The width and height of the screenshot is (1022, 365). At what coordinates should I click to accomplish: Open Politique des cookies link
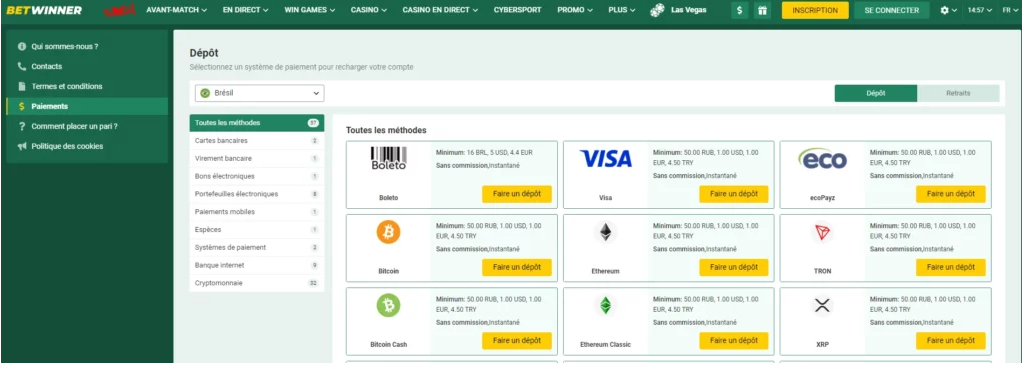[x=67, y=146]
